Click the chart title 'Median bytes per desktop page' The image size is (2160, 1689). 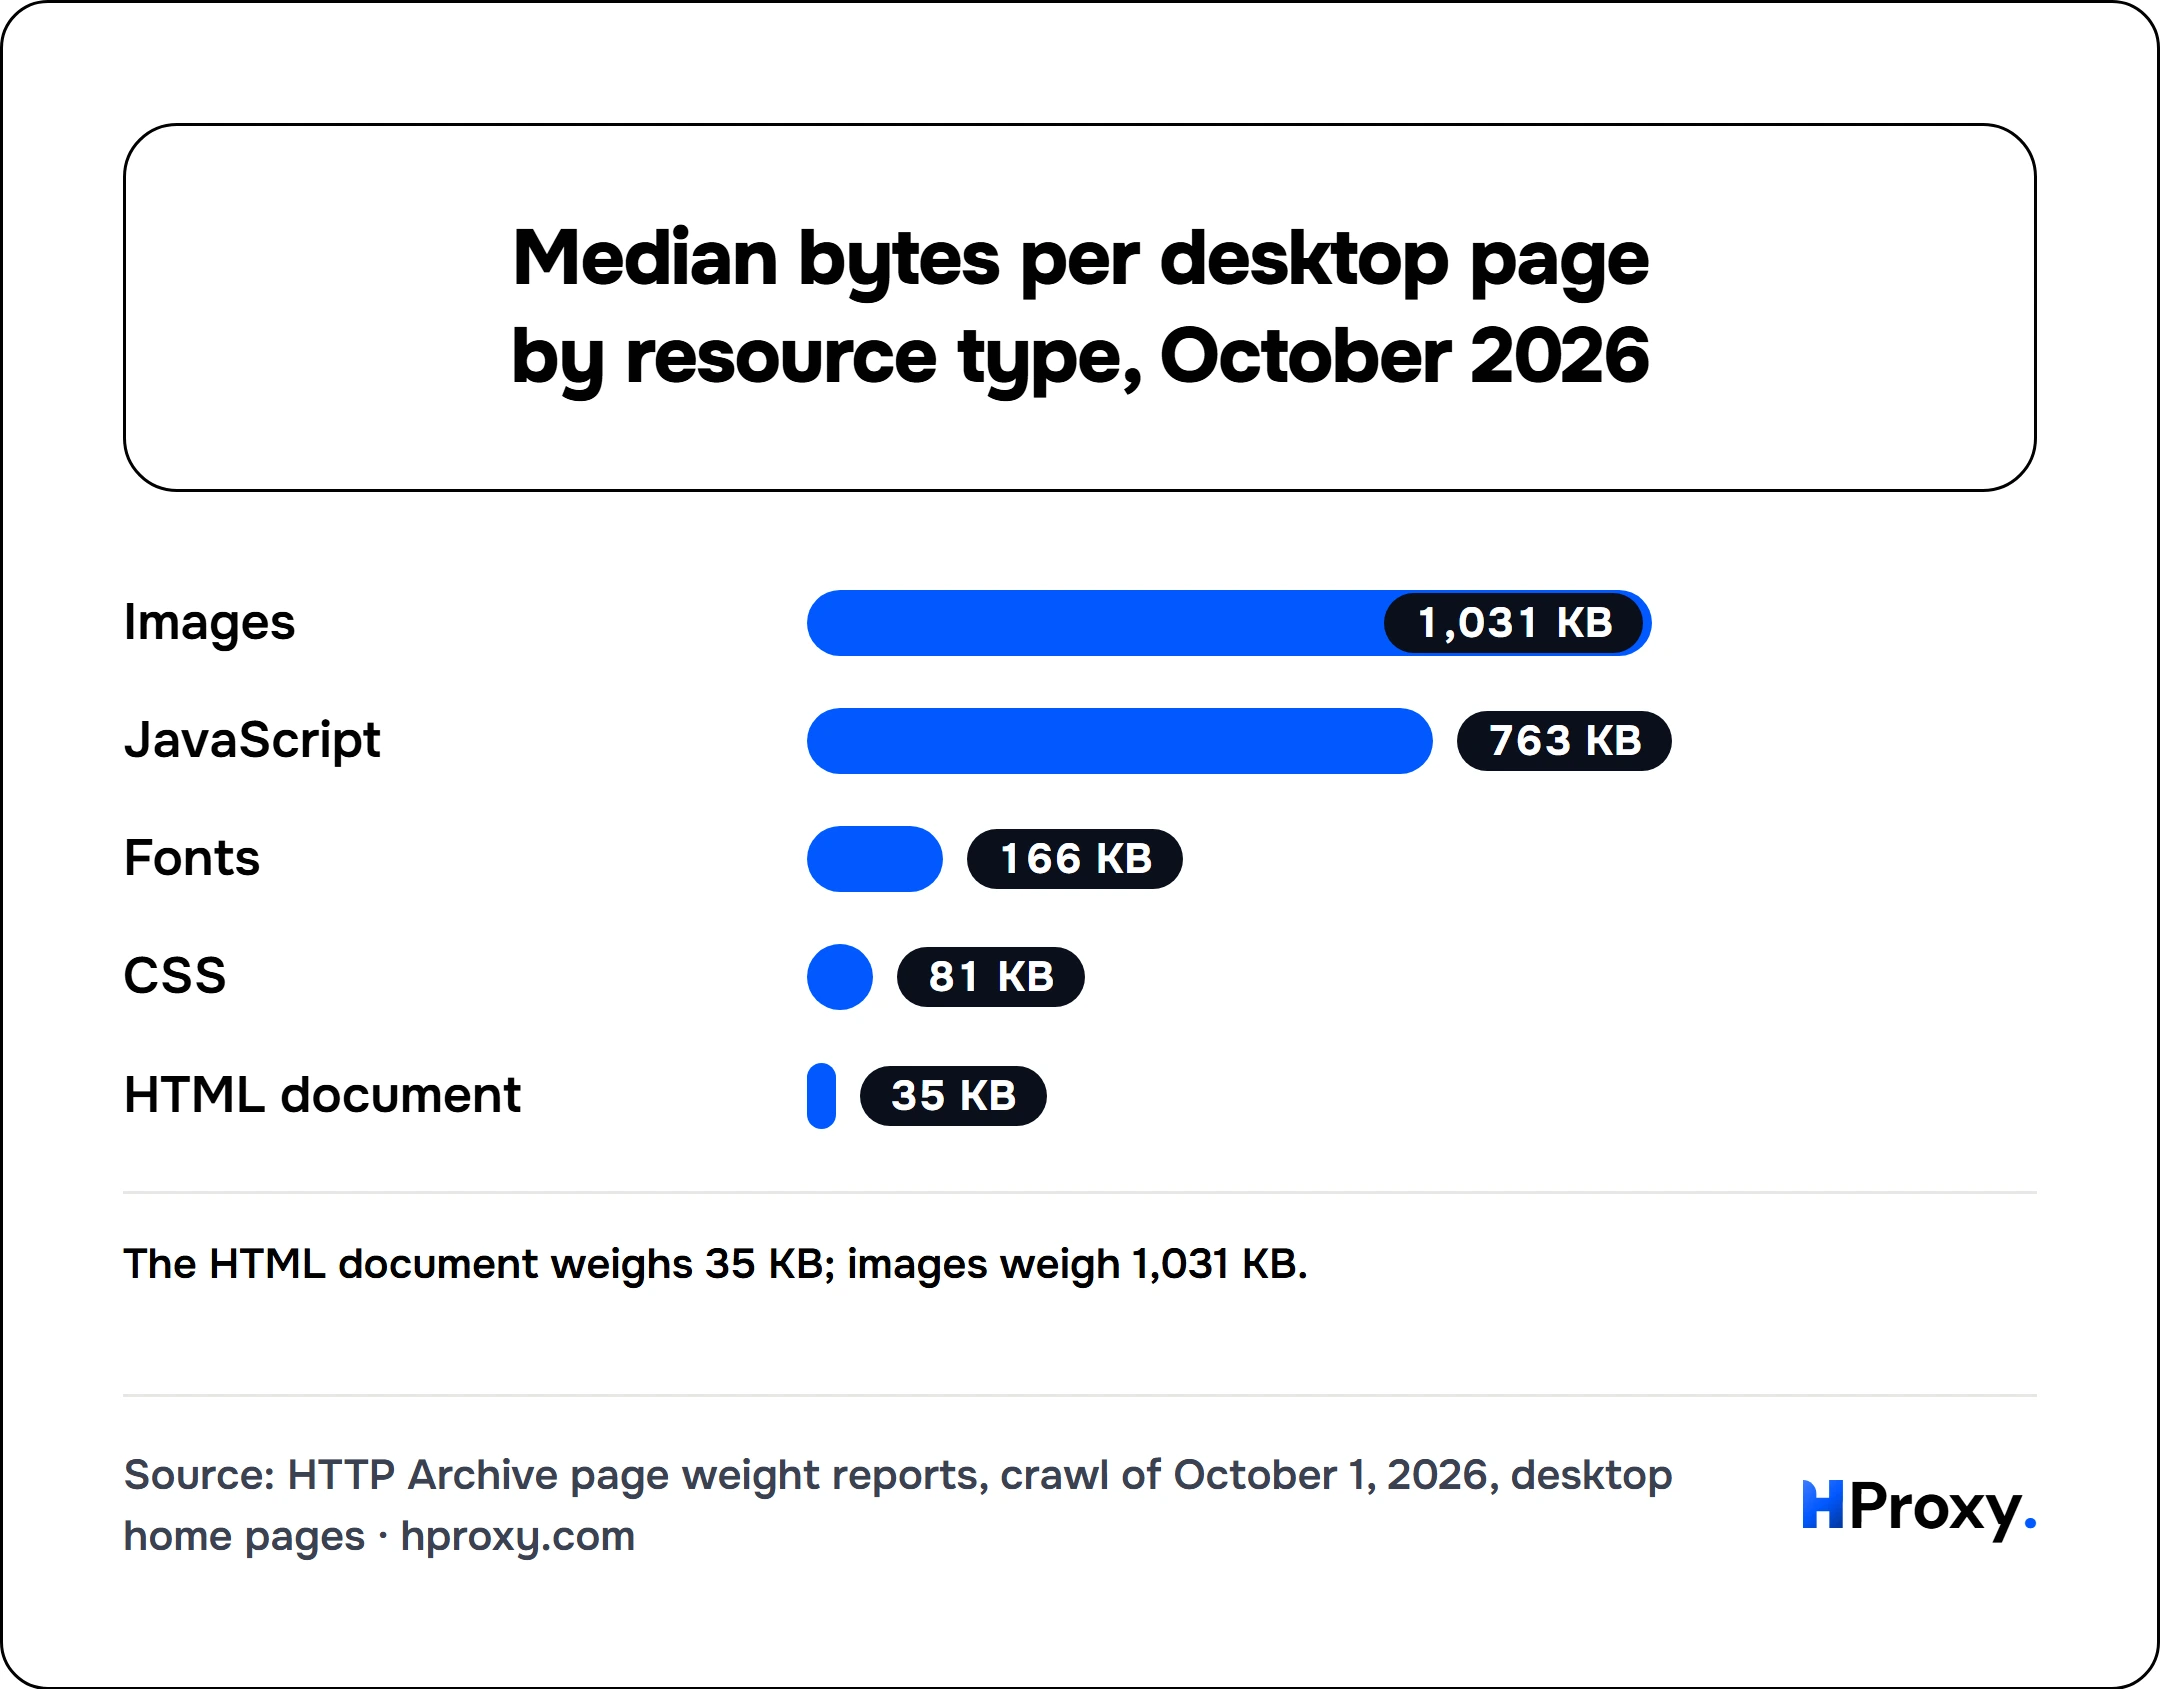(1080, 306)
